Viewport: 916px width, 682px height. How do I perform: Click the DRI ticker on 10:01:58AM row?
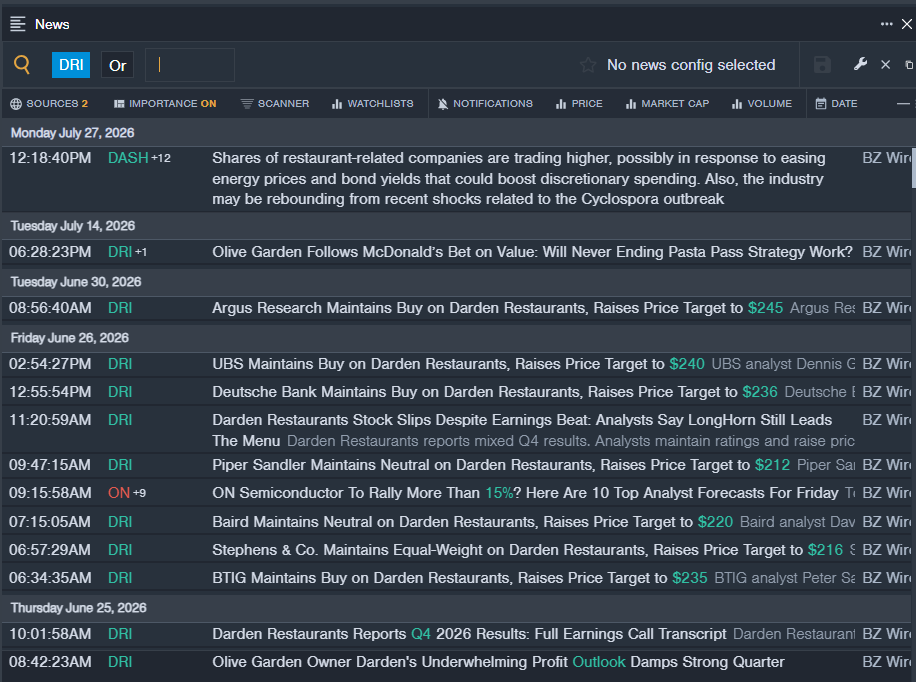point(120,633)
